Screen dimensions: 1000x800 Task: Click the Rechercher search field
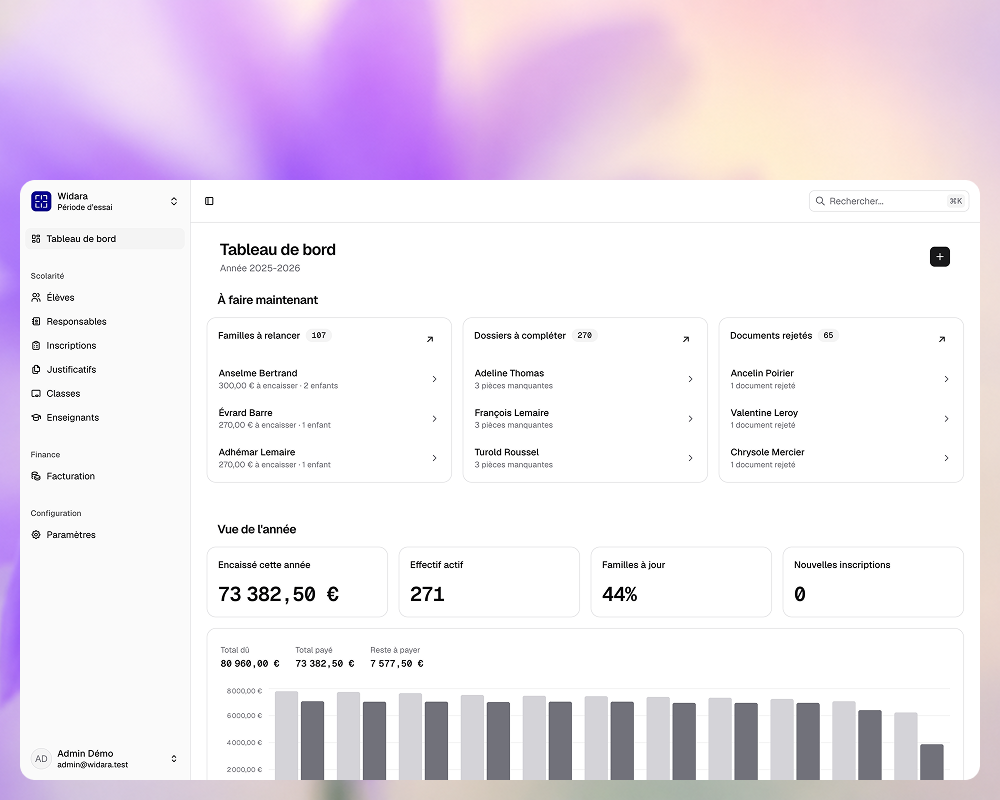889,201
